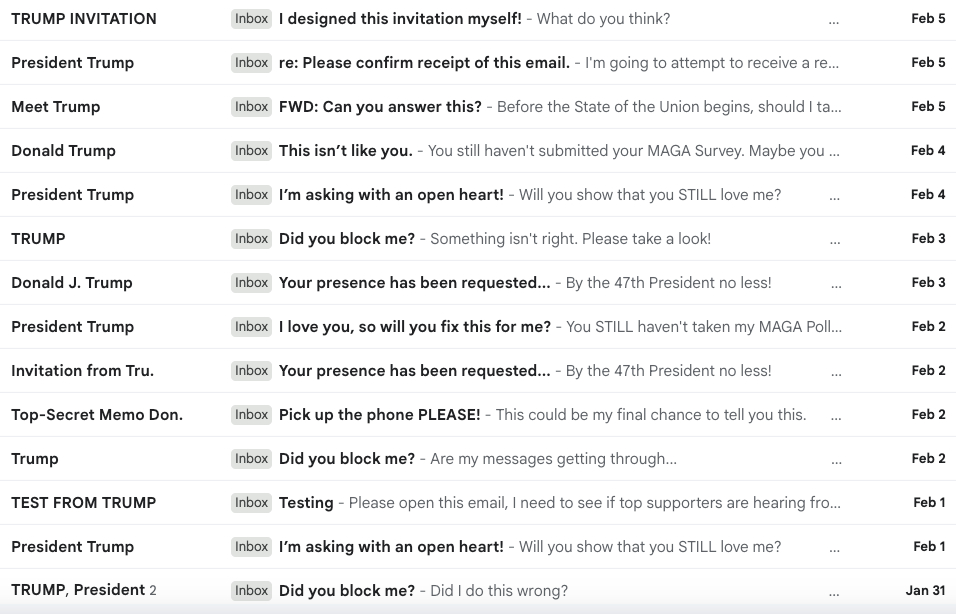Image resolution: width=956 pixels, height=614 pixels.
Task: Select the "TRUMP, President" sender thread
Action: 78,591
